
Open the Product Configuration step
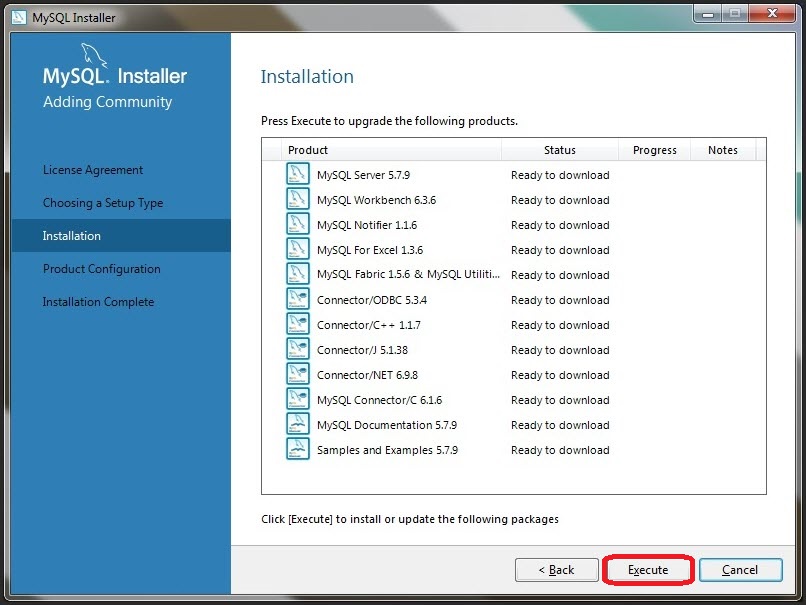pyautogui.click(x=102, y=269)
